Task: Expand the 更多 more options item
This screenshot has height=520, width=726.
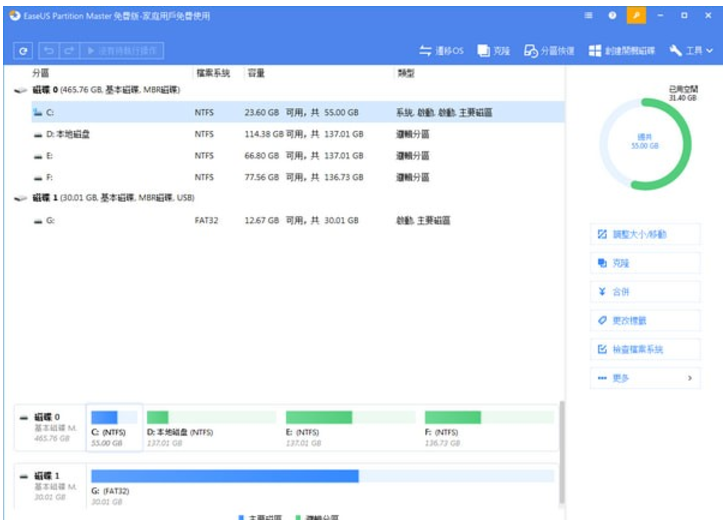Action: 644,378
